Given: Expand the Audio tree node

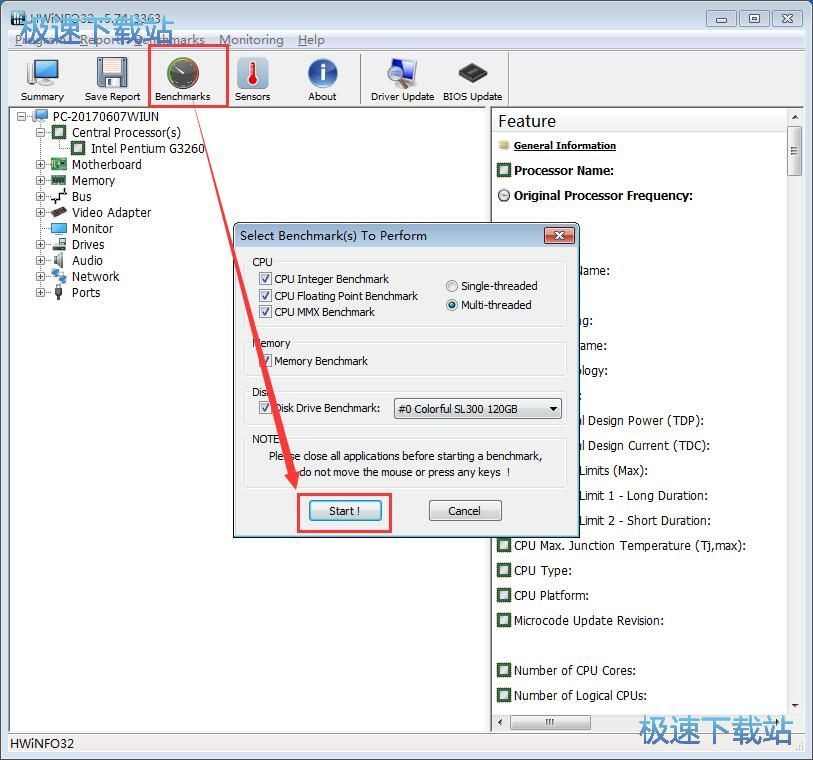Looking at the screenshot, I should click(x=40, y=260).
